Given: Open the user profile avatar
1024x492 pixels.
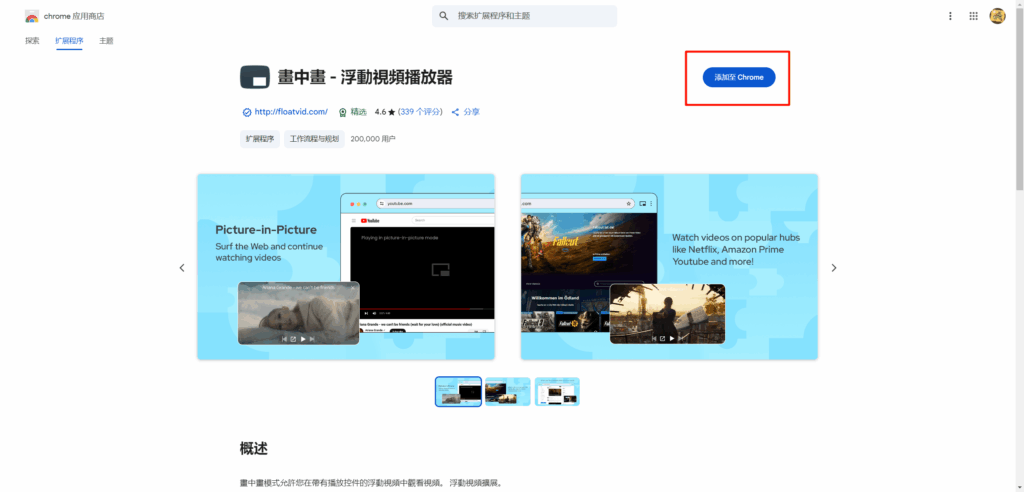Looking at the screenshot, I should tap(997, 16).
